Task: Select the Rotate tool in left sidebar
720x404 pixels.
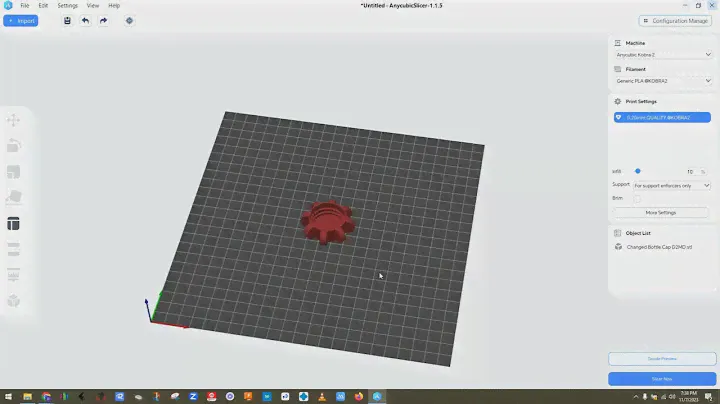Action: tap(14, 146)
